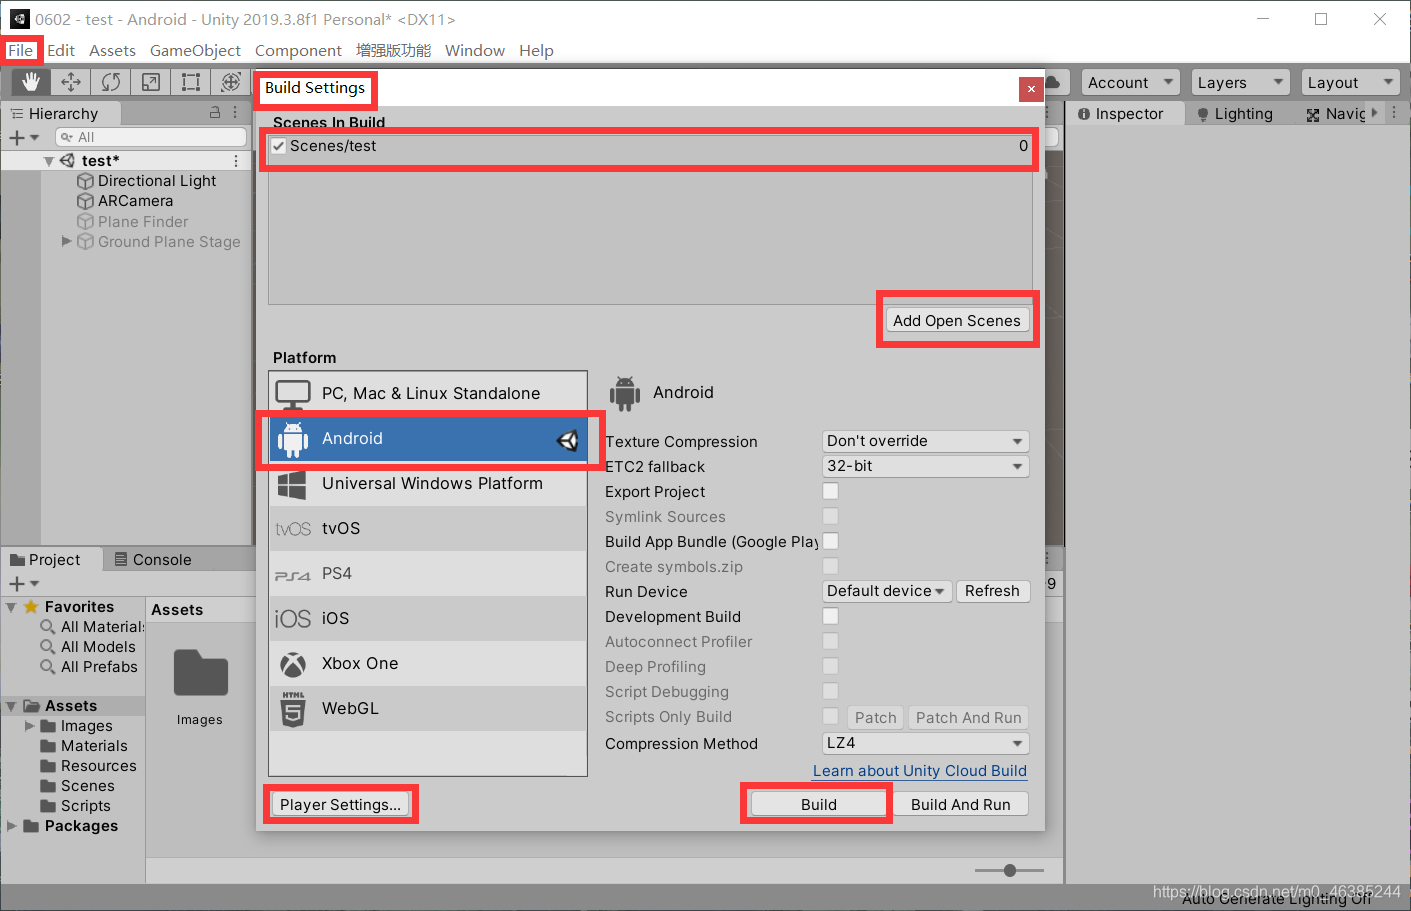Switch to the Console tab
This screenshot has height=911, width=1411.
tap(152, 560)
